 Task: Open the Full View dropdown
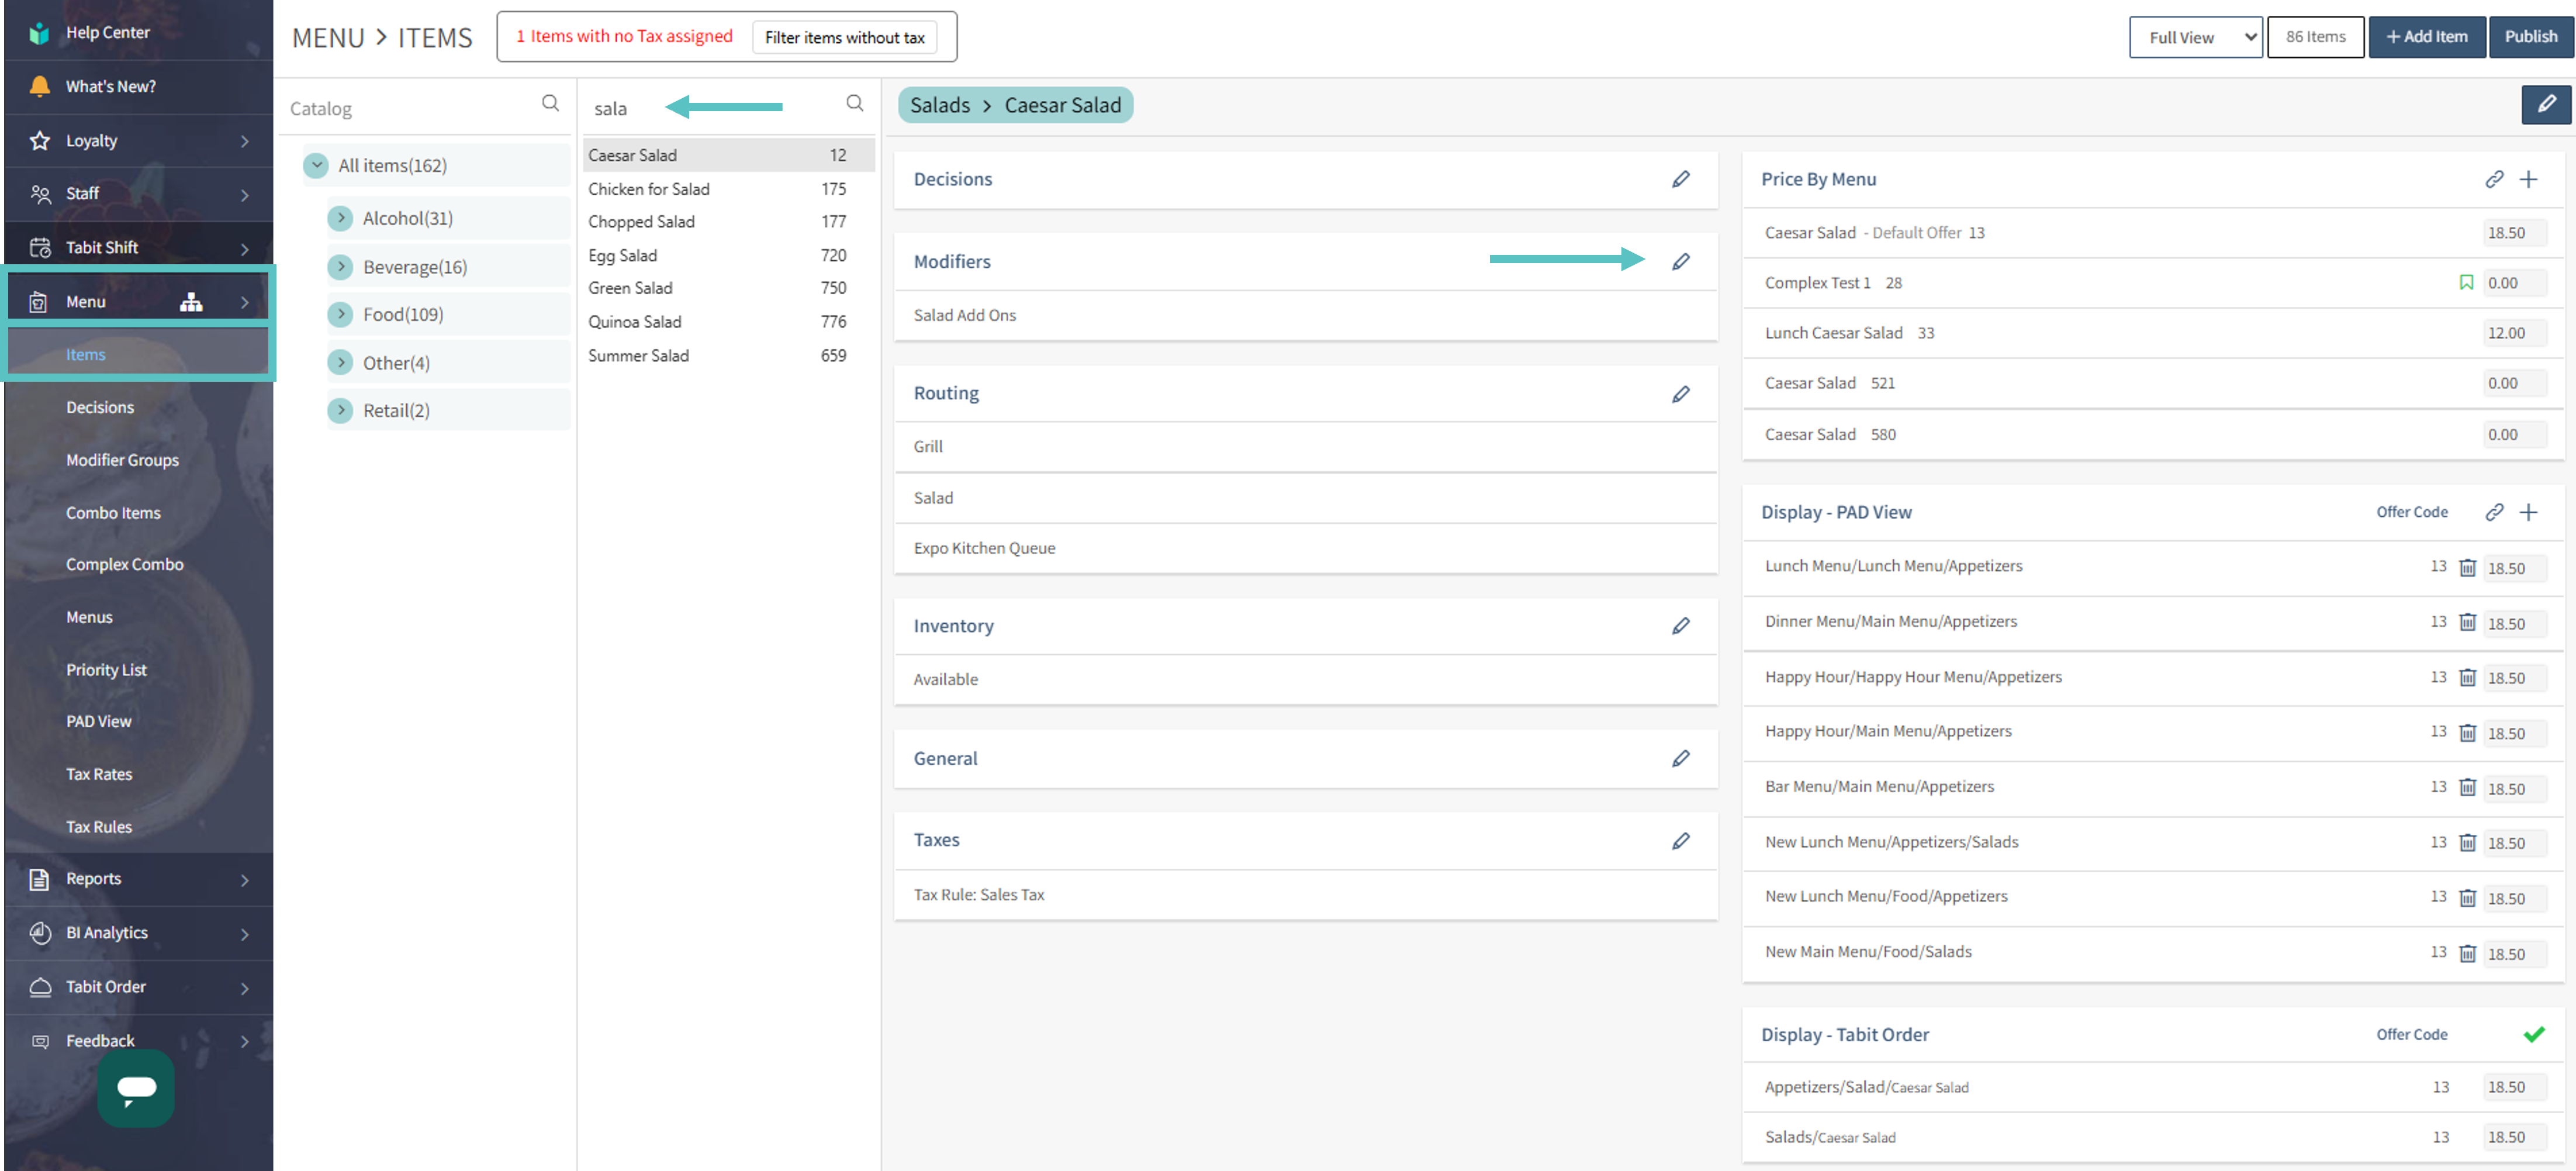click(x=2195, y=37)
